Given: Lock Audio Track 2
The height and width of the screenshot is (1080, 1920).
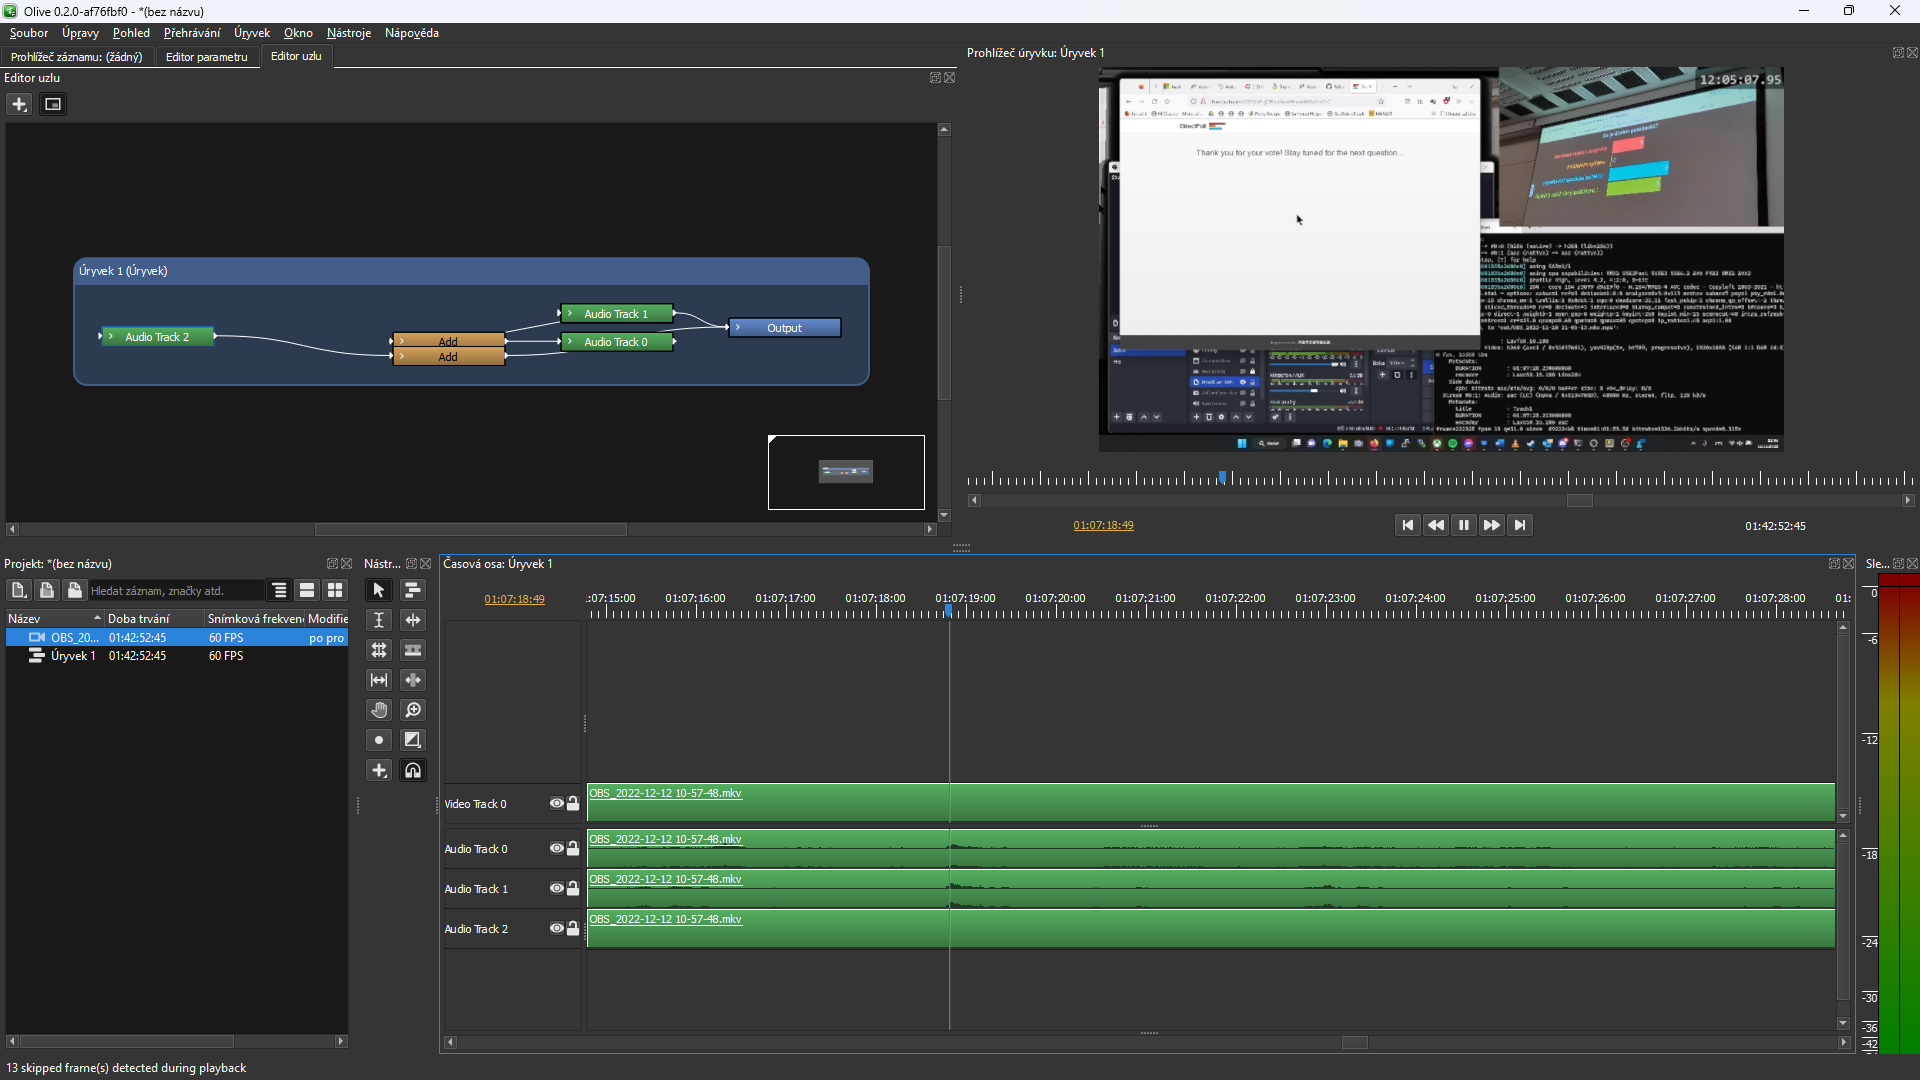Looking at the screenshot, I should click(x=572, y=929).
